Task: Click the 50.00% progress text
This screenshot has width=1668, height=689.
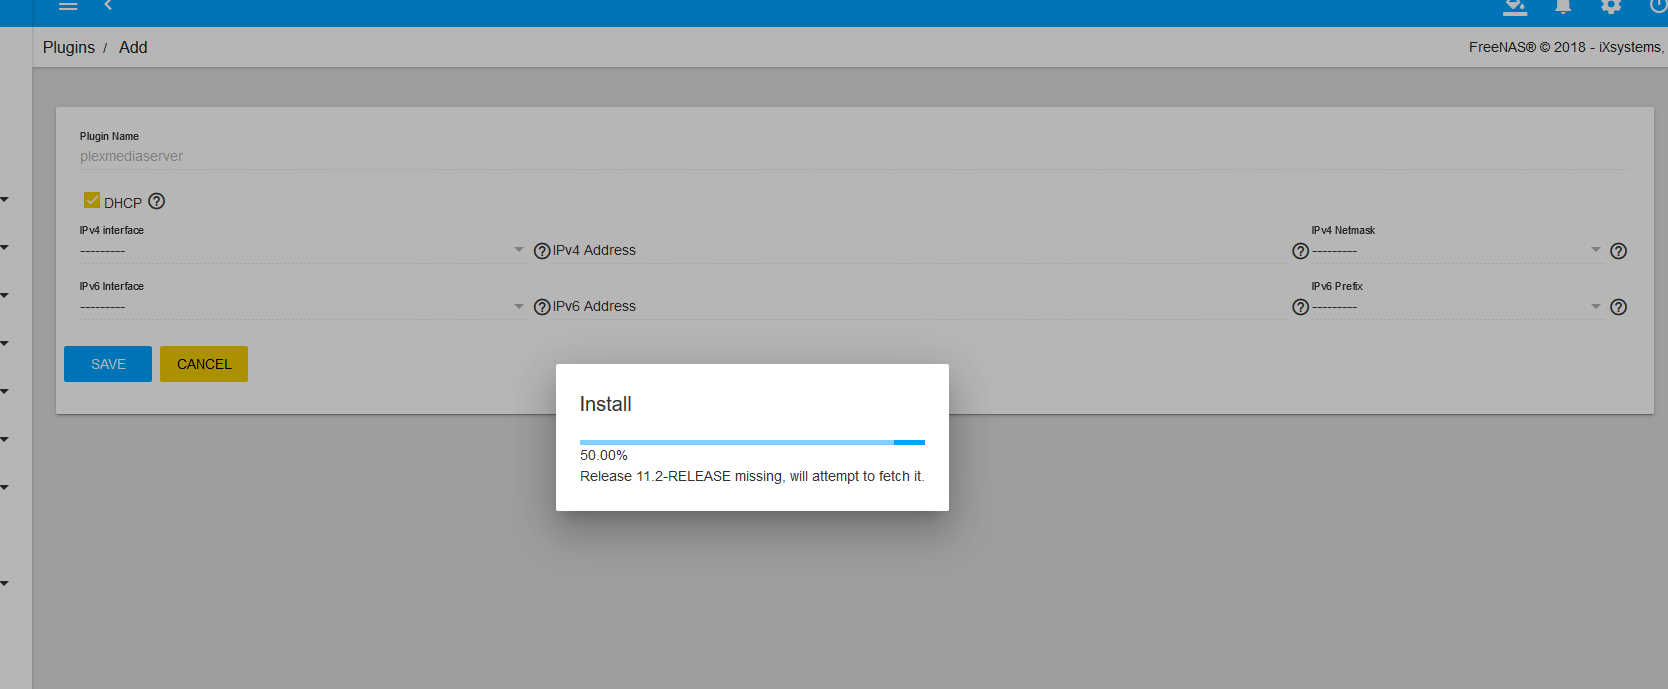Action: 604,455
